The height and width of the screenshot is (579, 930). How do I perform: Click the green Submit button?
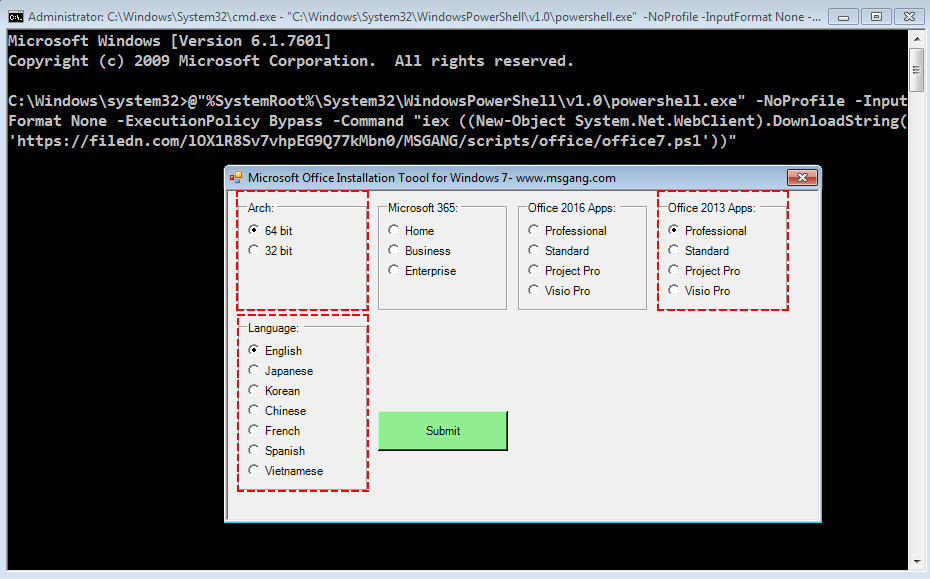coord(442,431)
